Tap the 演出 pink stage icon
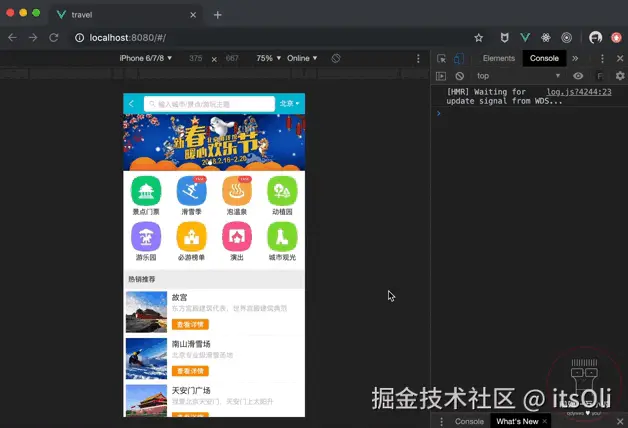The width and height of the screenshot is (628, 428). [237, 237]
